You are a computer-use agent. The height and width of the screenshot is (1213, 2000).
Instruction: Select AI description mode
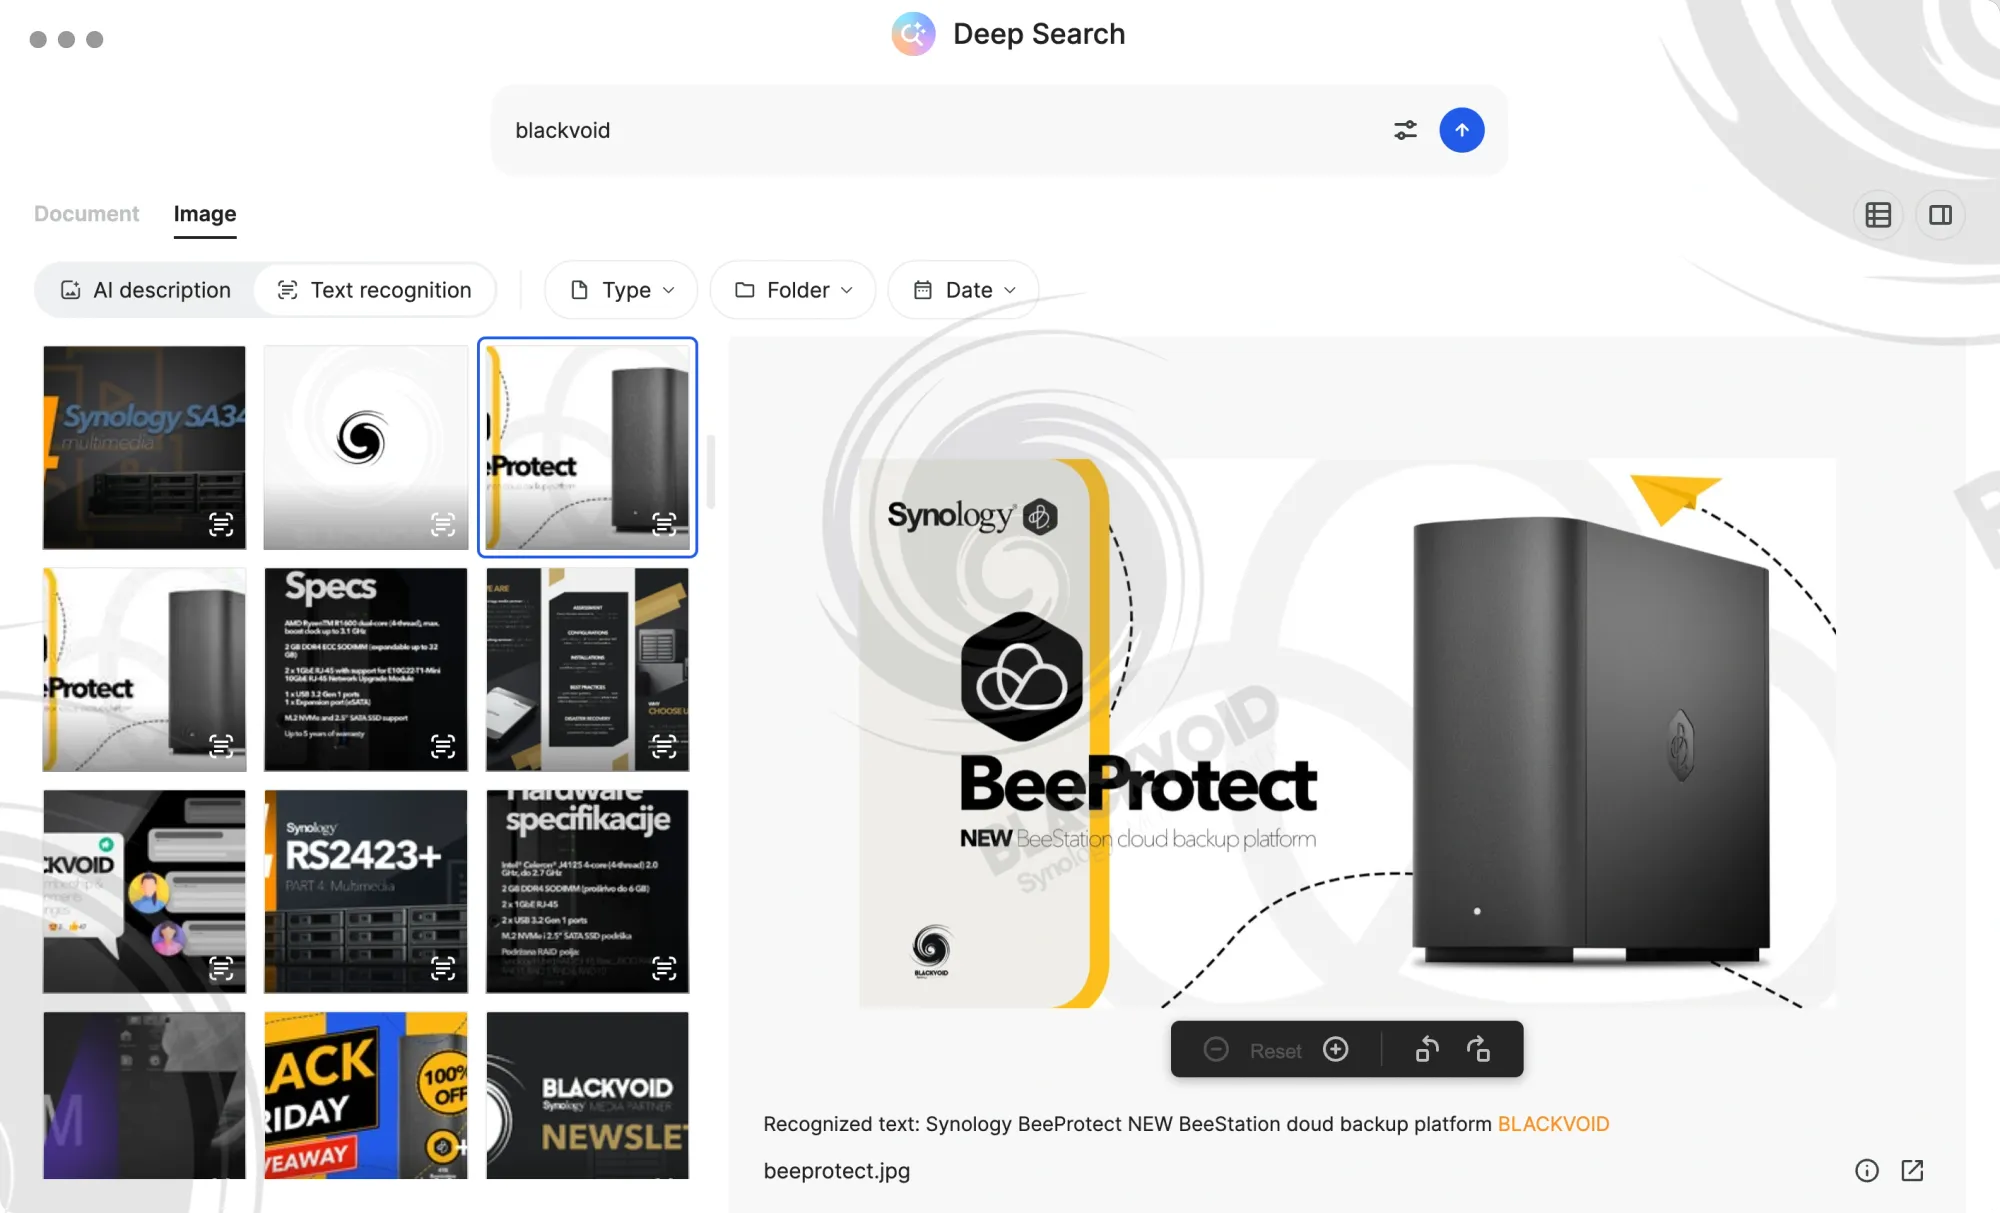[x=145, y=290]
